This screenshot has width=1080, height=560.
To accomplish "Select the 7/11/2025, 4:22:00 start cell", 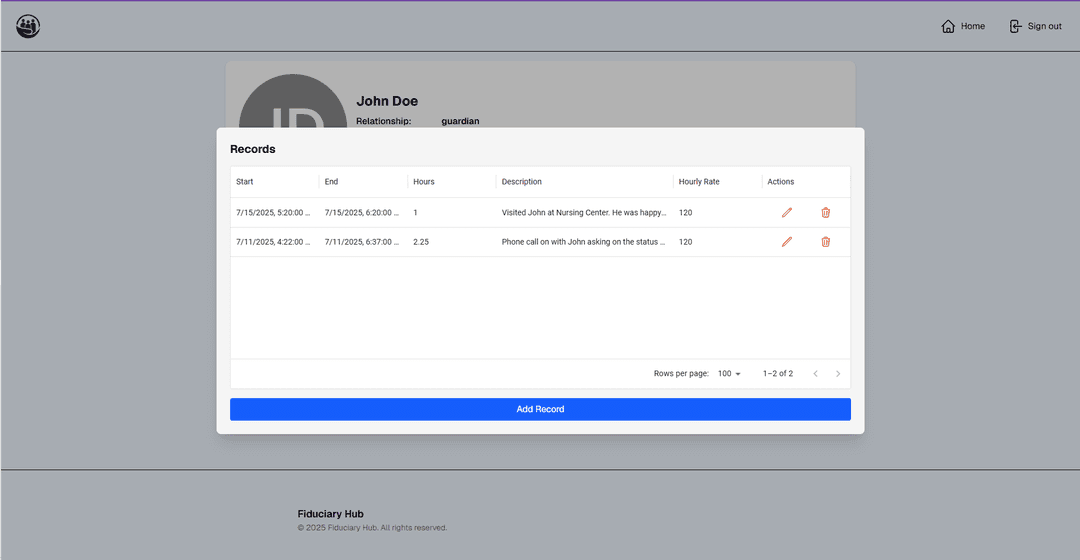I will click(274, 242).
